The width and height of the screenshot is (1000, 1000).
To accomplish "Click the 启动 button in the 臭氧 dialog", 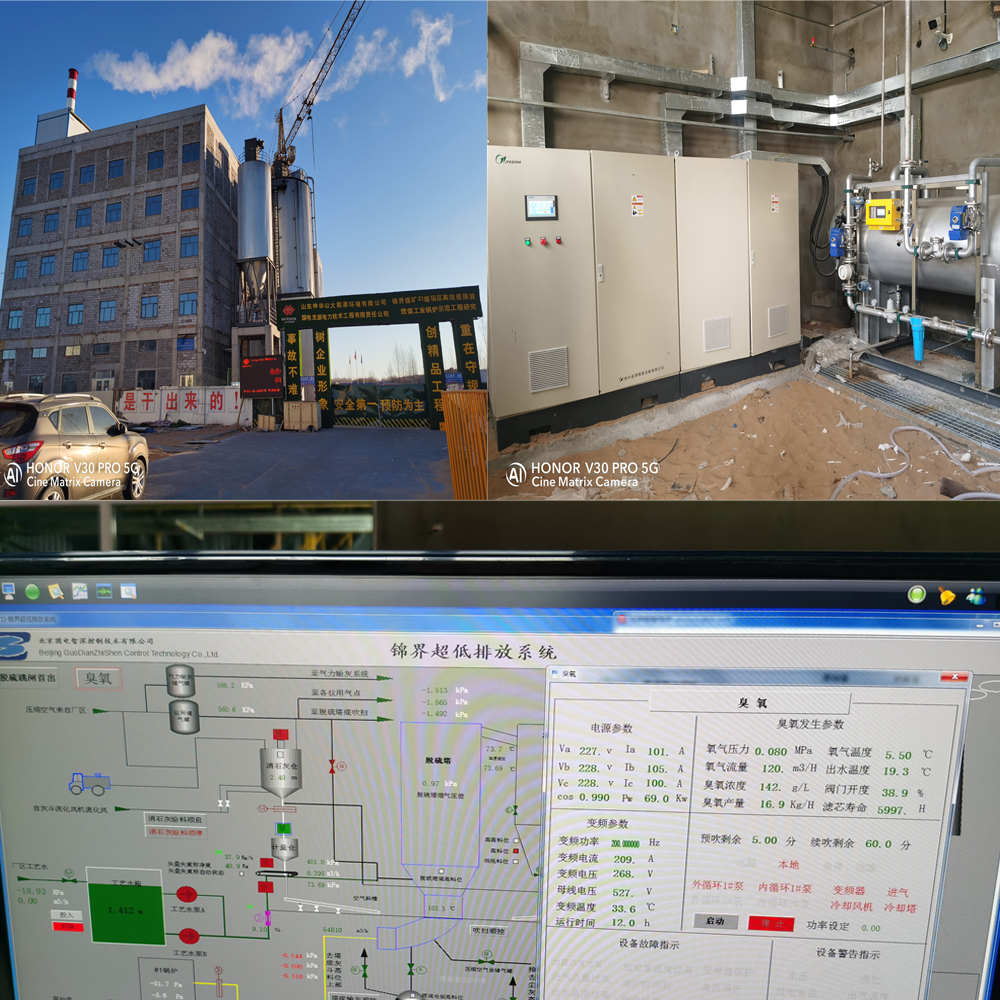I will [x=716, y=921].
